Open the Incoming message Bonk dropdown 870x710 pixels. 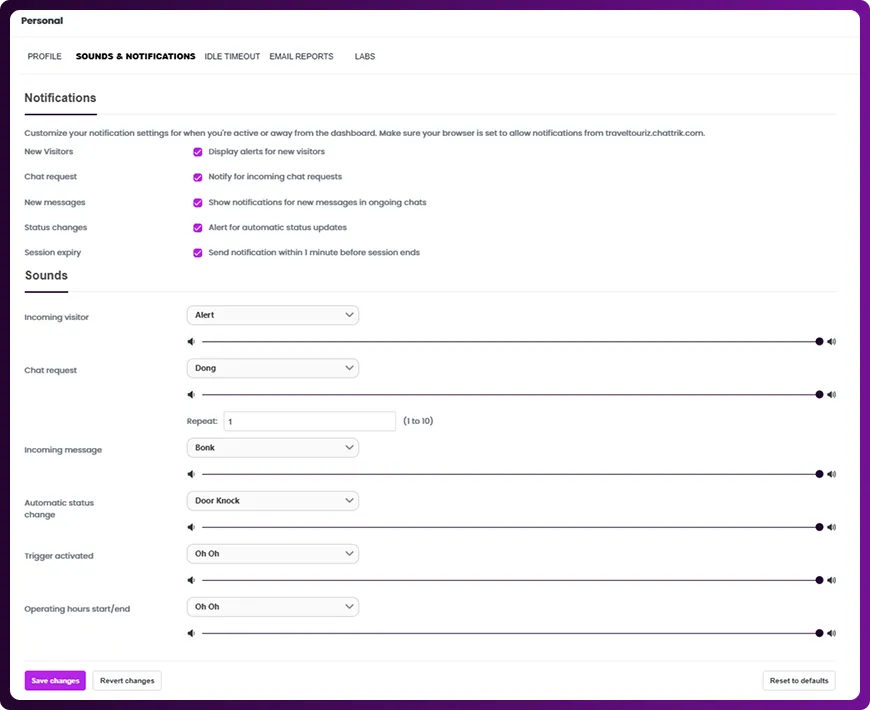pos(272,448)
